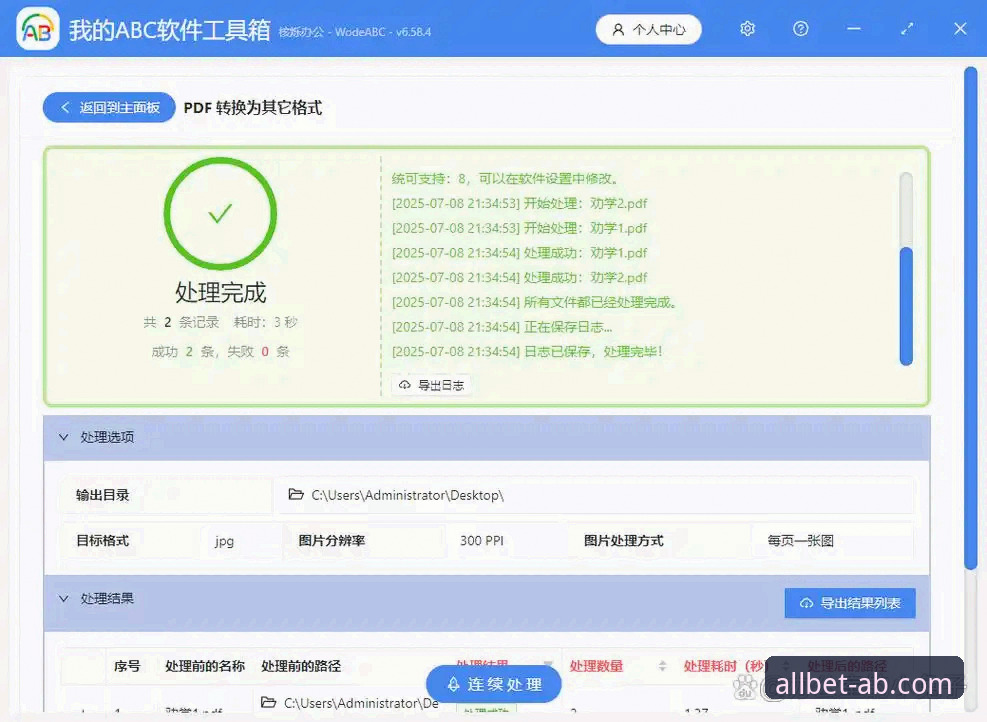The image size is (987, 722).
Task: Maximize window with the expand arrows icon
Action: (x=907, y=29)
